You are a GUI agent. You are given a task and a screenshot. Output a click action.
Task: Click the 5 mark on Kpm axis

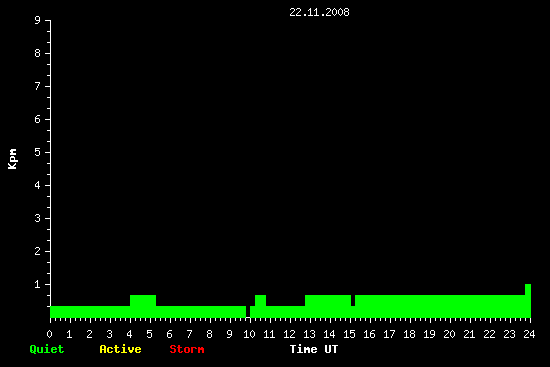[38, 152]
